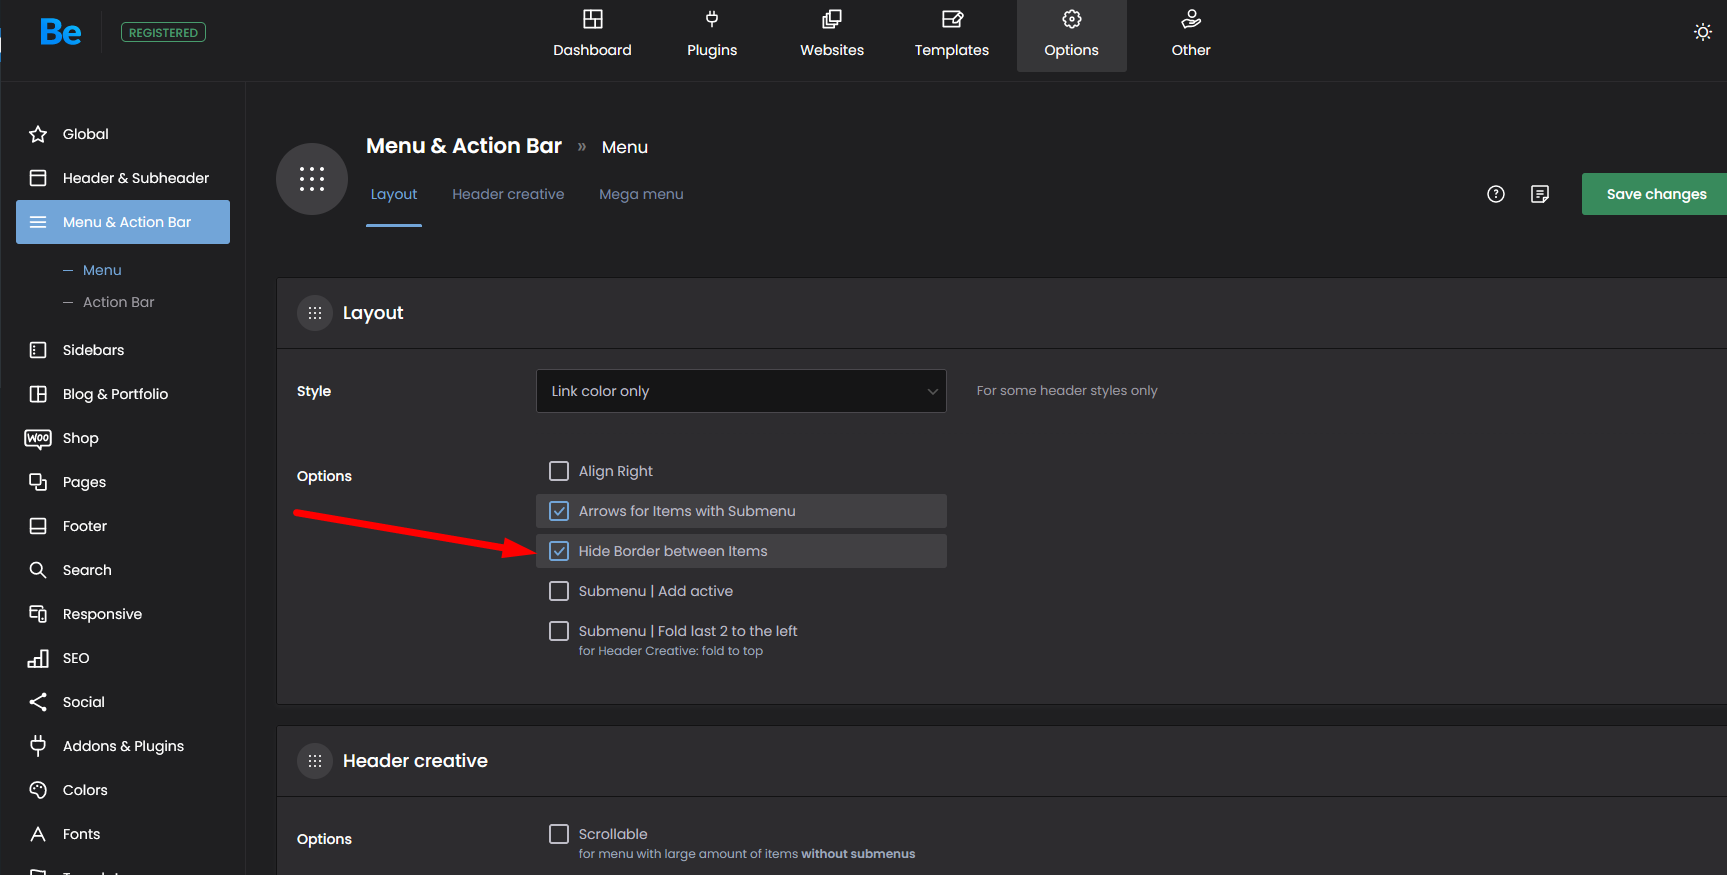Uncheck Hide Border between Items

click(x=559, y=551)
